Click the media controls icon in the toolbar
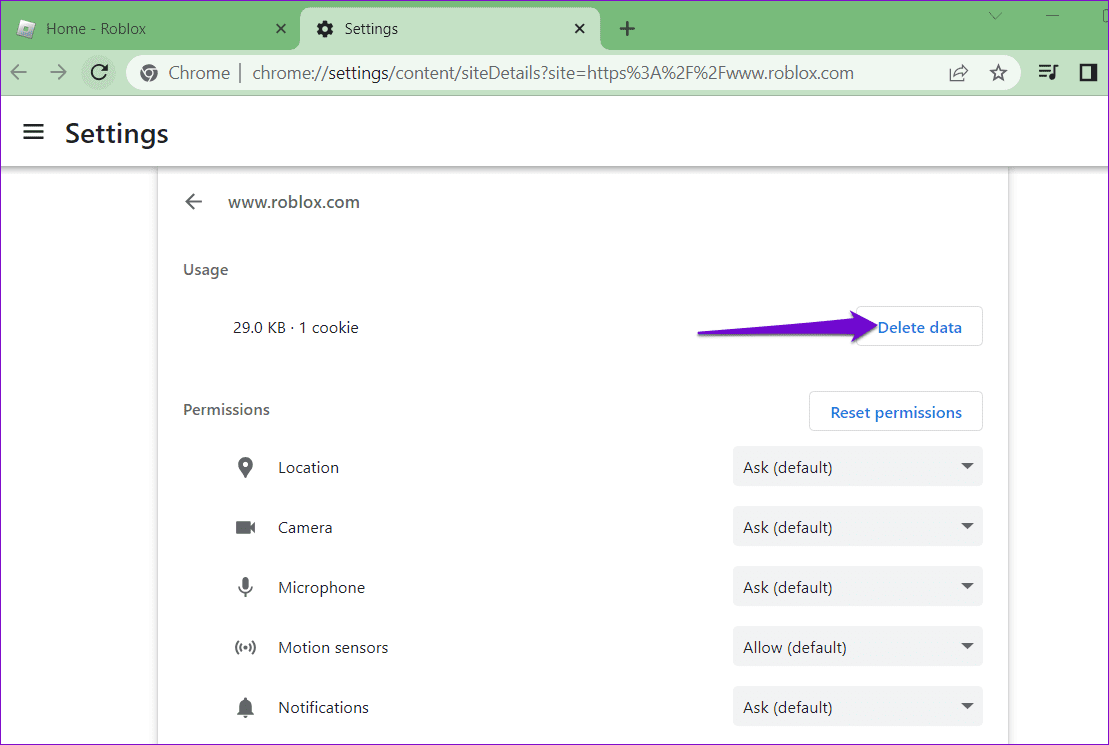Viewport: 1109px width, 745px height. click(1046, 72)
